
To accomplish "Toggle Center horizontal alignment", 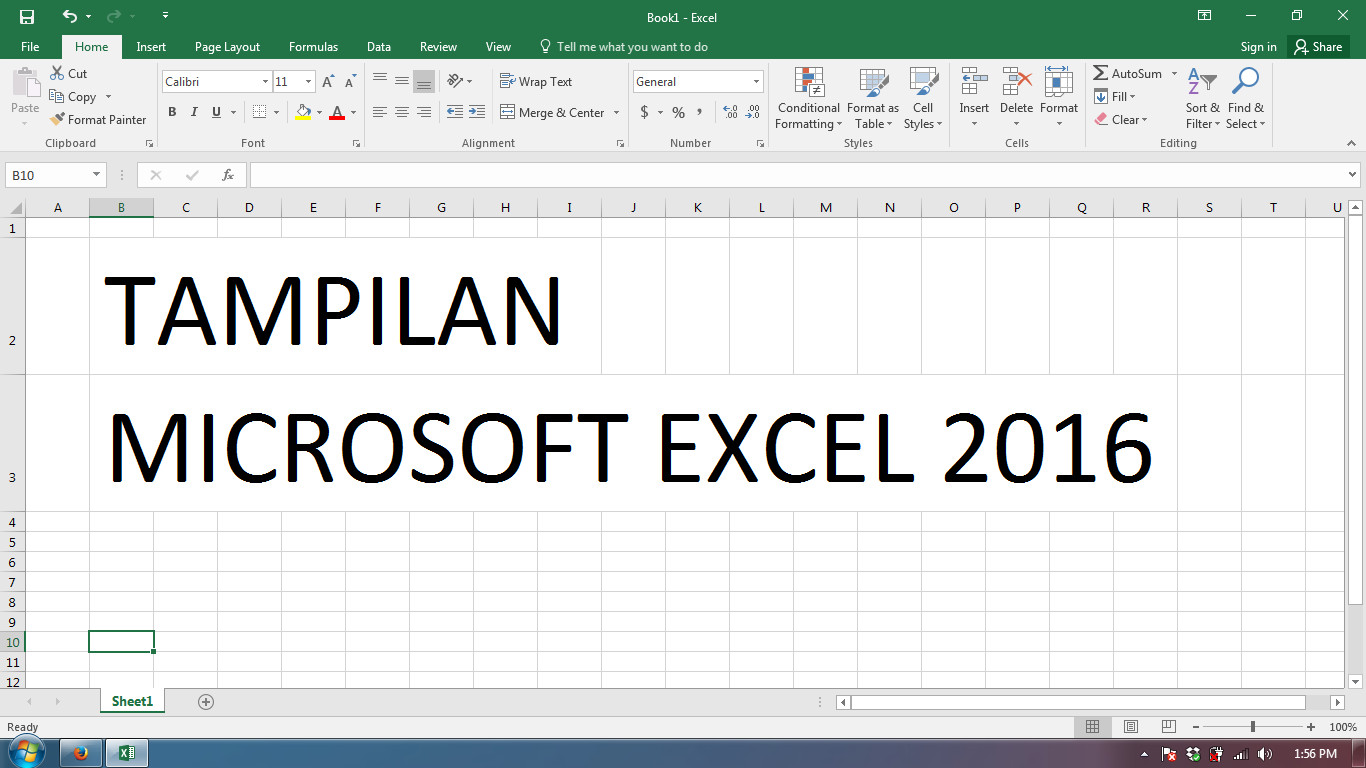I will tap(402, 112).
